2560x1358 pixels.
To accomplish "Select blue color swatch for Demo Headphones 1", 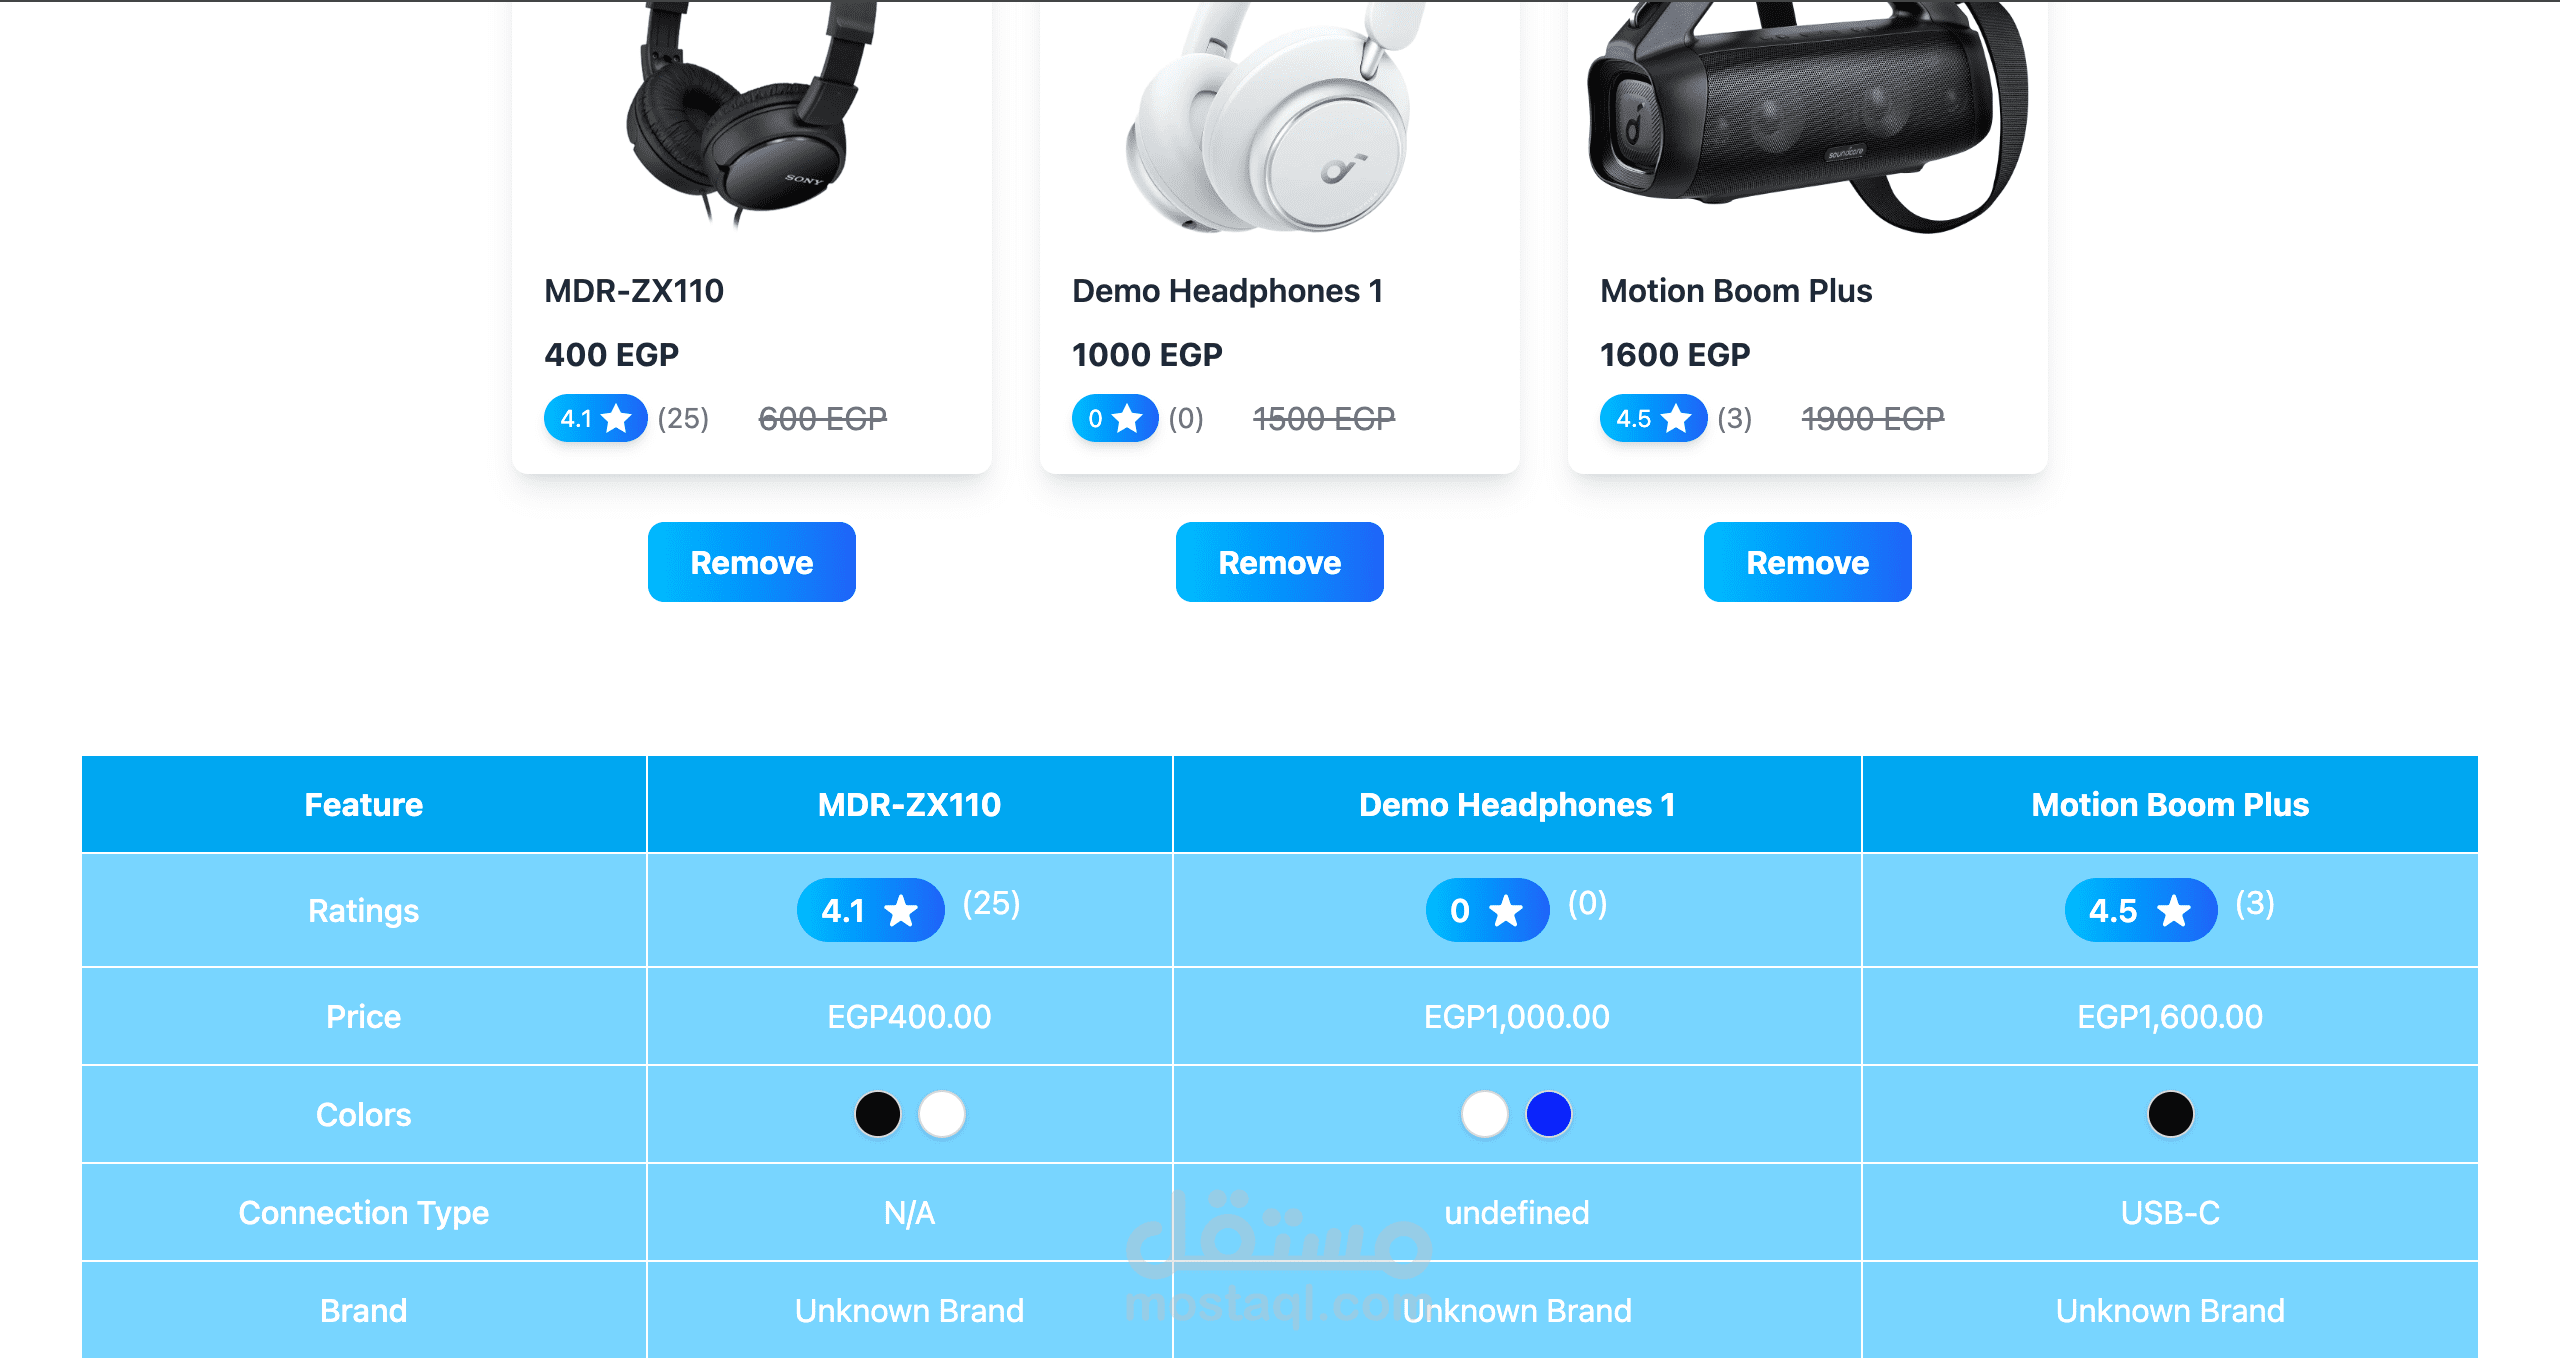I will point(1549,1114).
